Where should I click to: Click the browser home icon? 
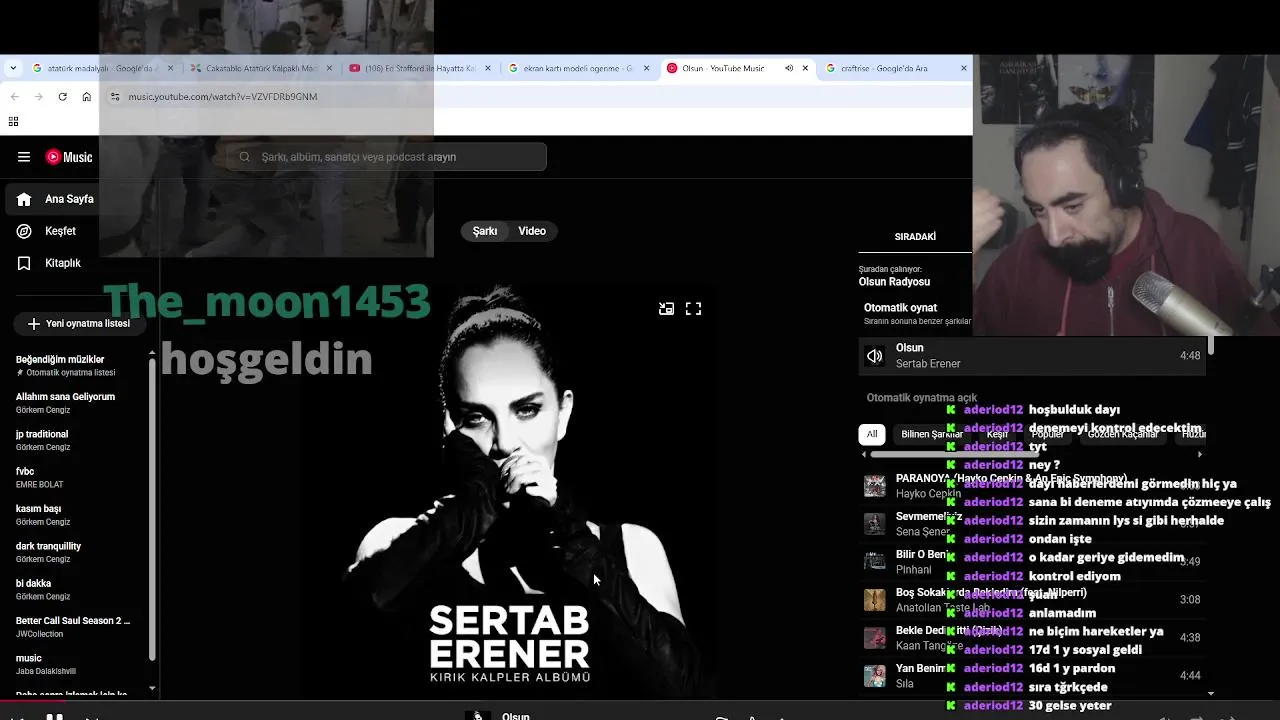86,97
